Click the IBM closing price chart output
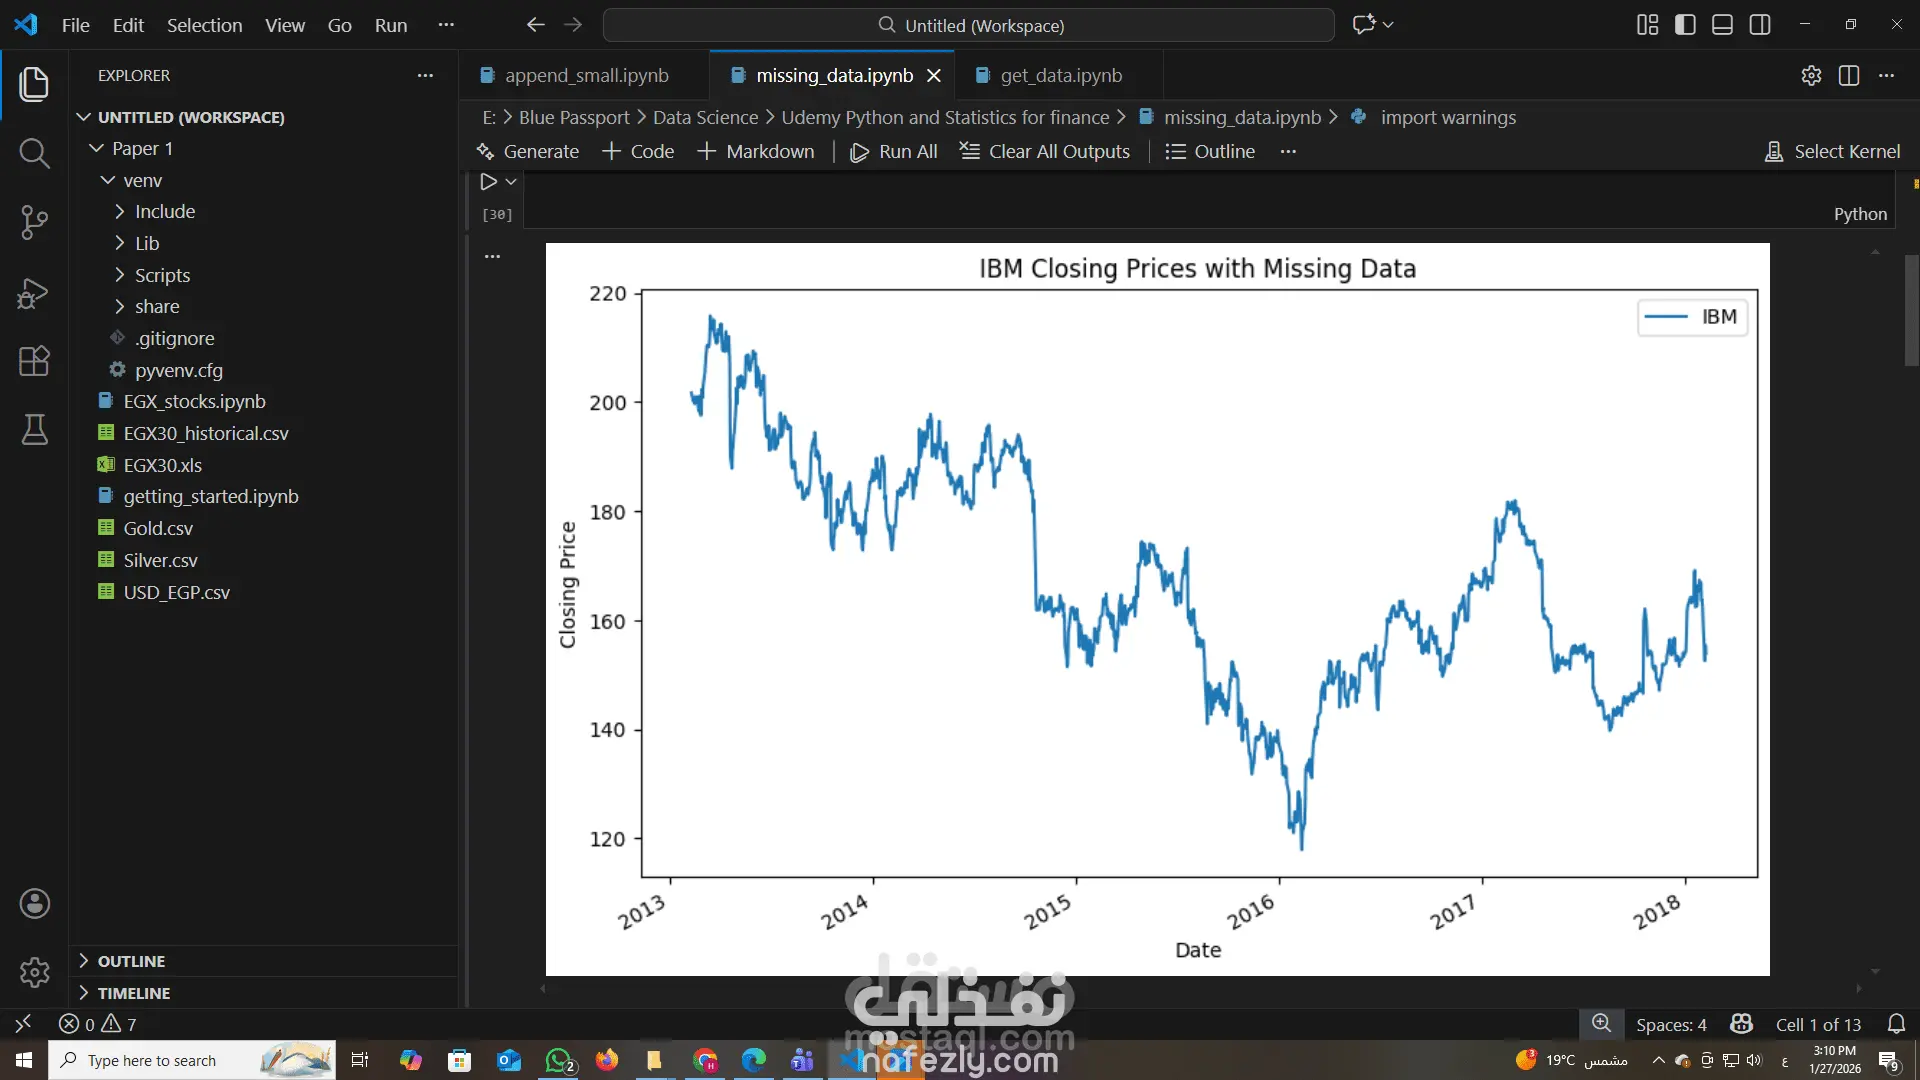 click(x=1157, y=609)
